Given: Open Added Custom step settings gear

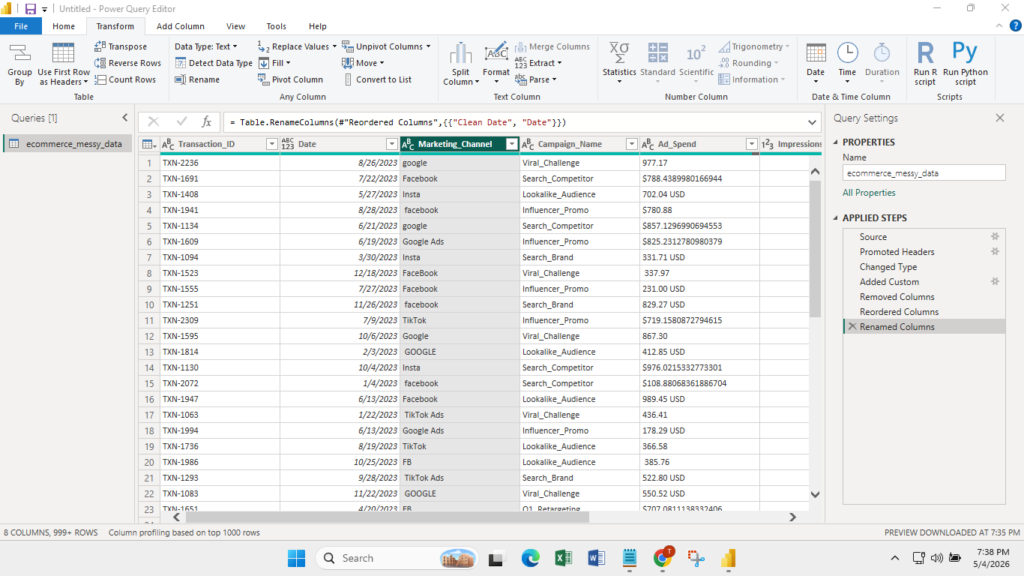Looking at the screenshot, I should click(x=995, y=281).
